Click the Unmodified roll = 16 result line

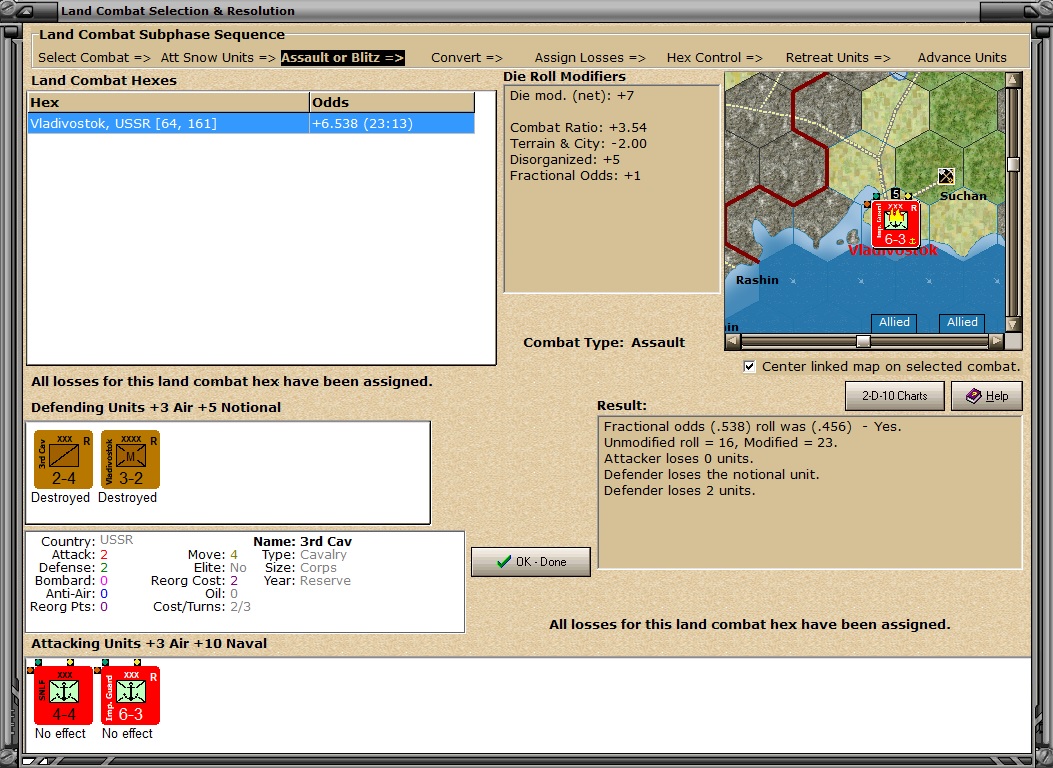[721, 442]
